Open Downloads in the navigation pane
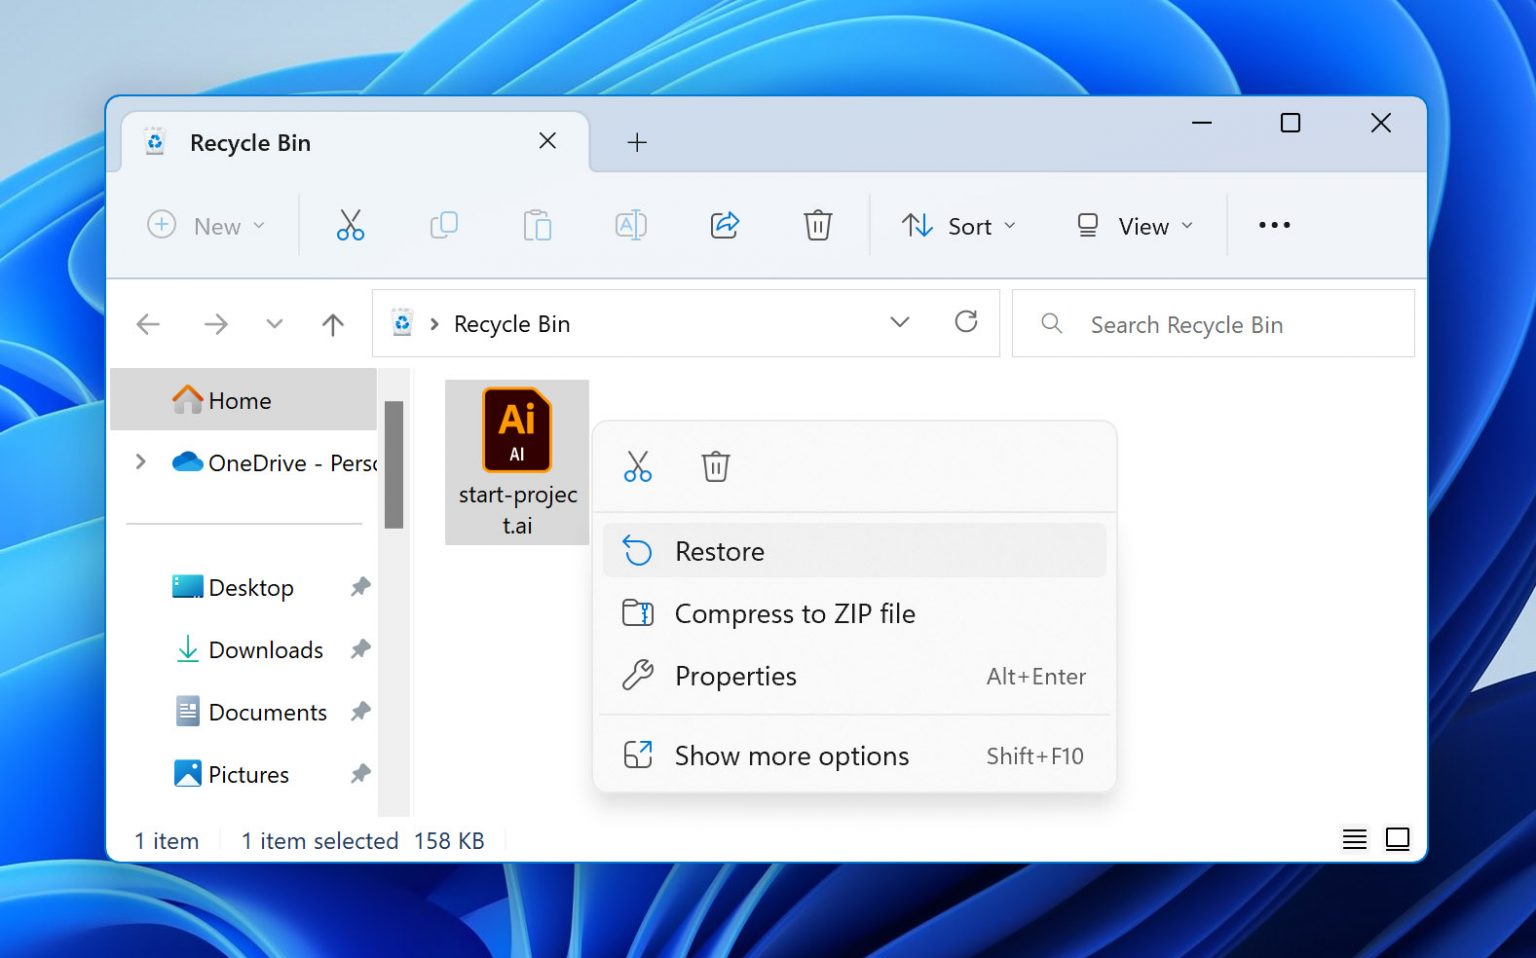This screenshot has height=958, width=1536. (265, 650)
